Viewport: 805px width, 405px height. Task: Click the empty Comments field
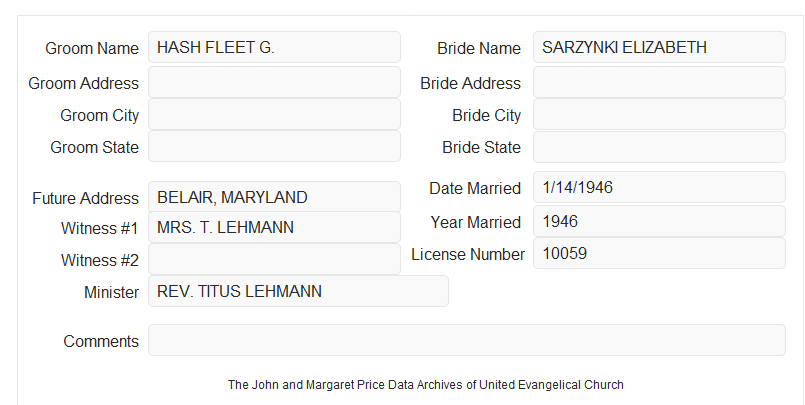click(467, 340)
